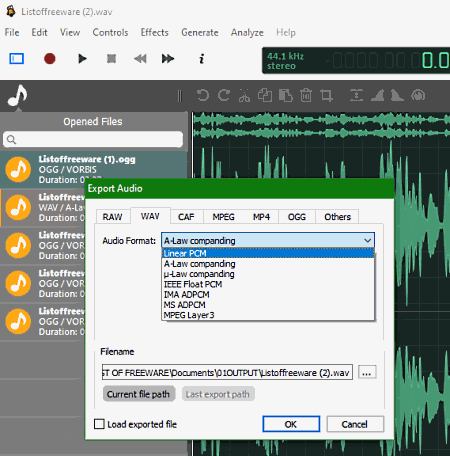
Task: Switch to the RAW tab
Action: pos(112,217)
